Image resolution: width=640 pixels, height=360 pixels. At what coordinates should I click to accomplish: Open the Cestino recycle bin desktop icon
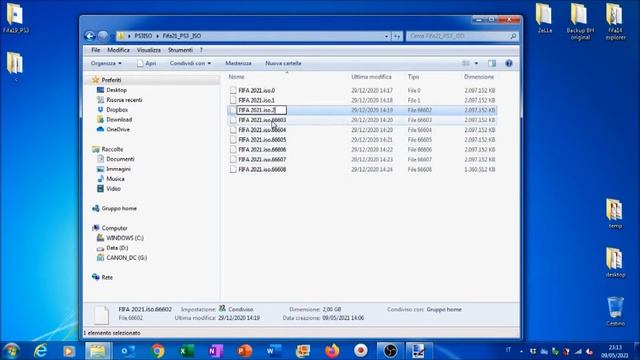(x=615, y=312)
